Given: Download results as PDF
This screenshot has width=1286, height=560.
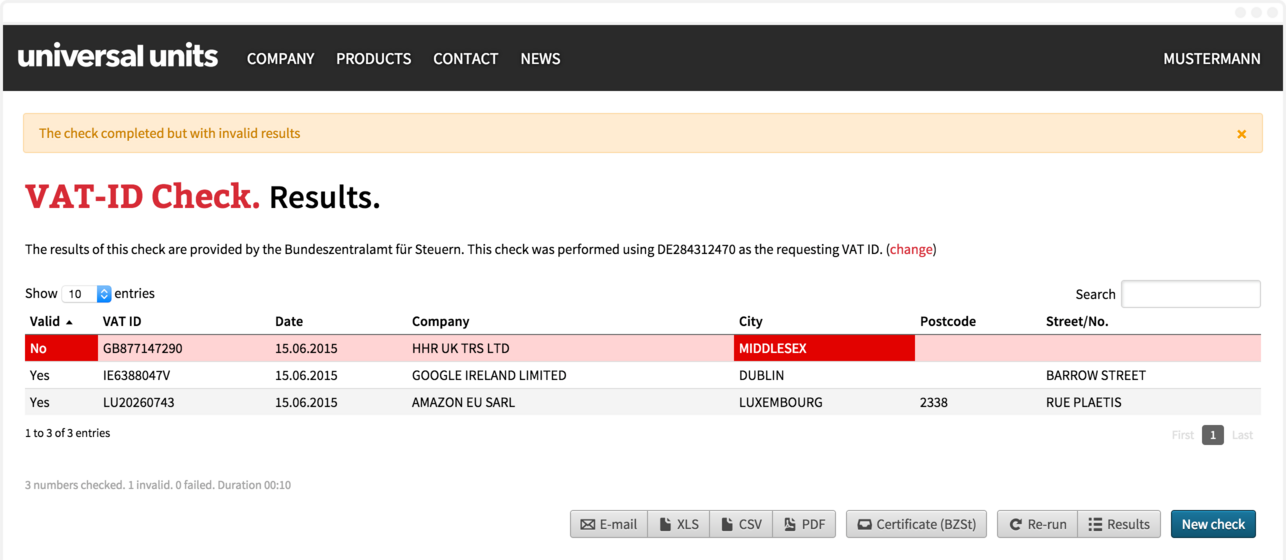Looking at the screenshot, I should [x=804, y=524].
